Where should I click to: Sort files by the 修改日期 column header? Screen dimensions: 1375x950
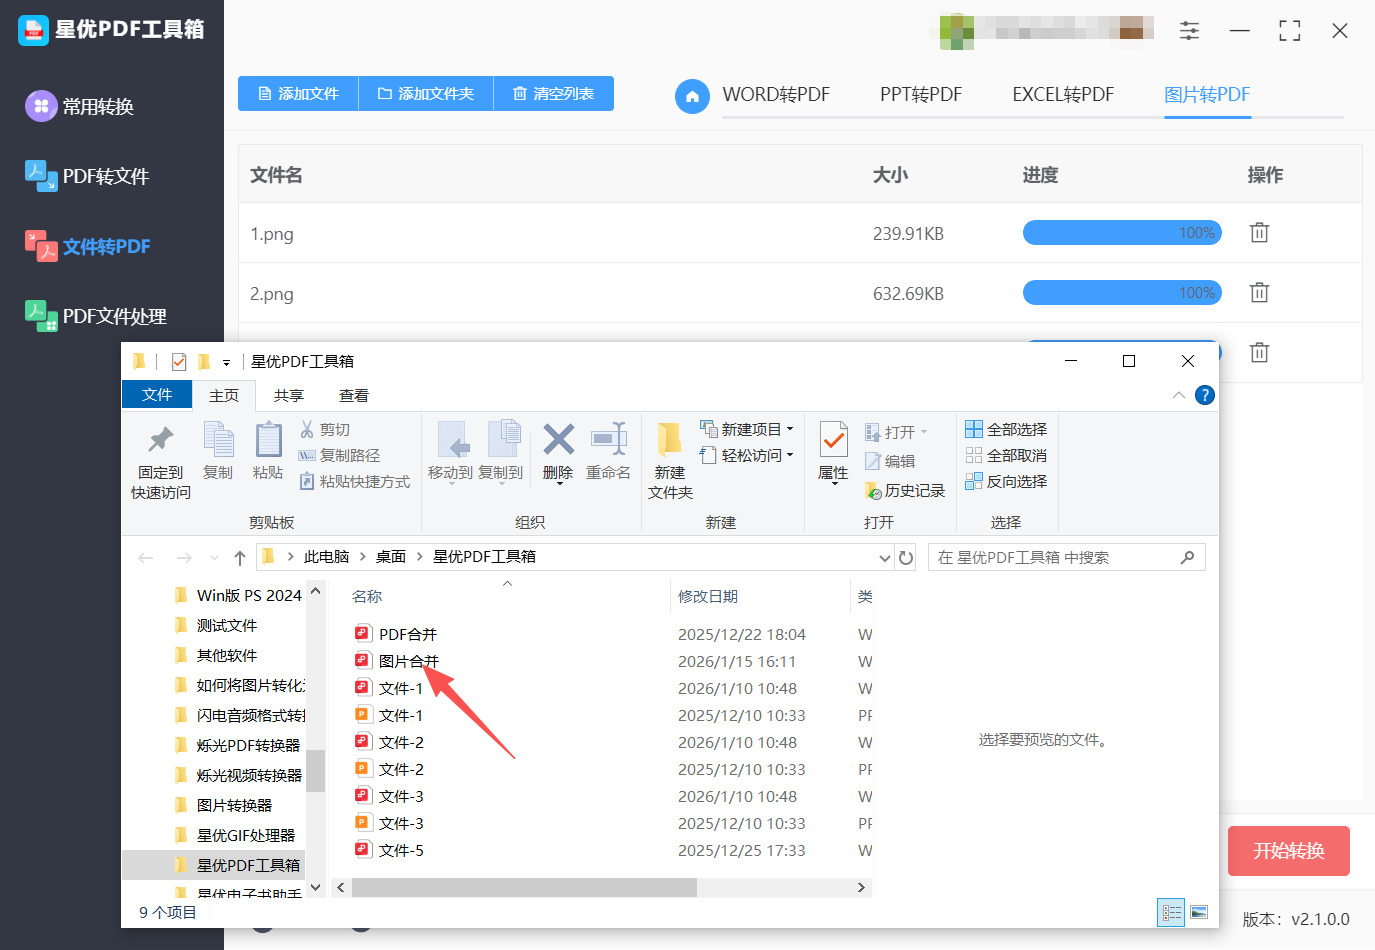pos(708,597)
